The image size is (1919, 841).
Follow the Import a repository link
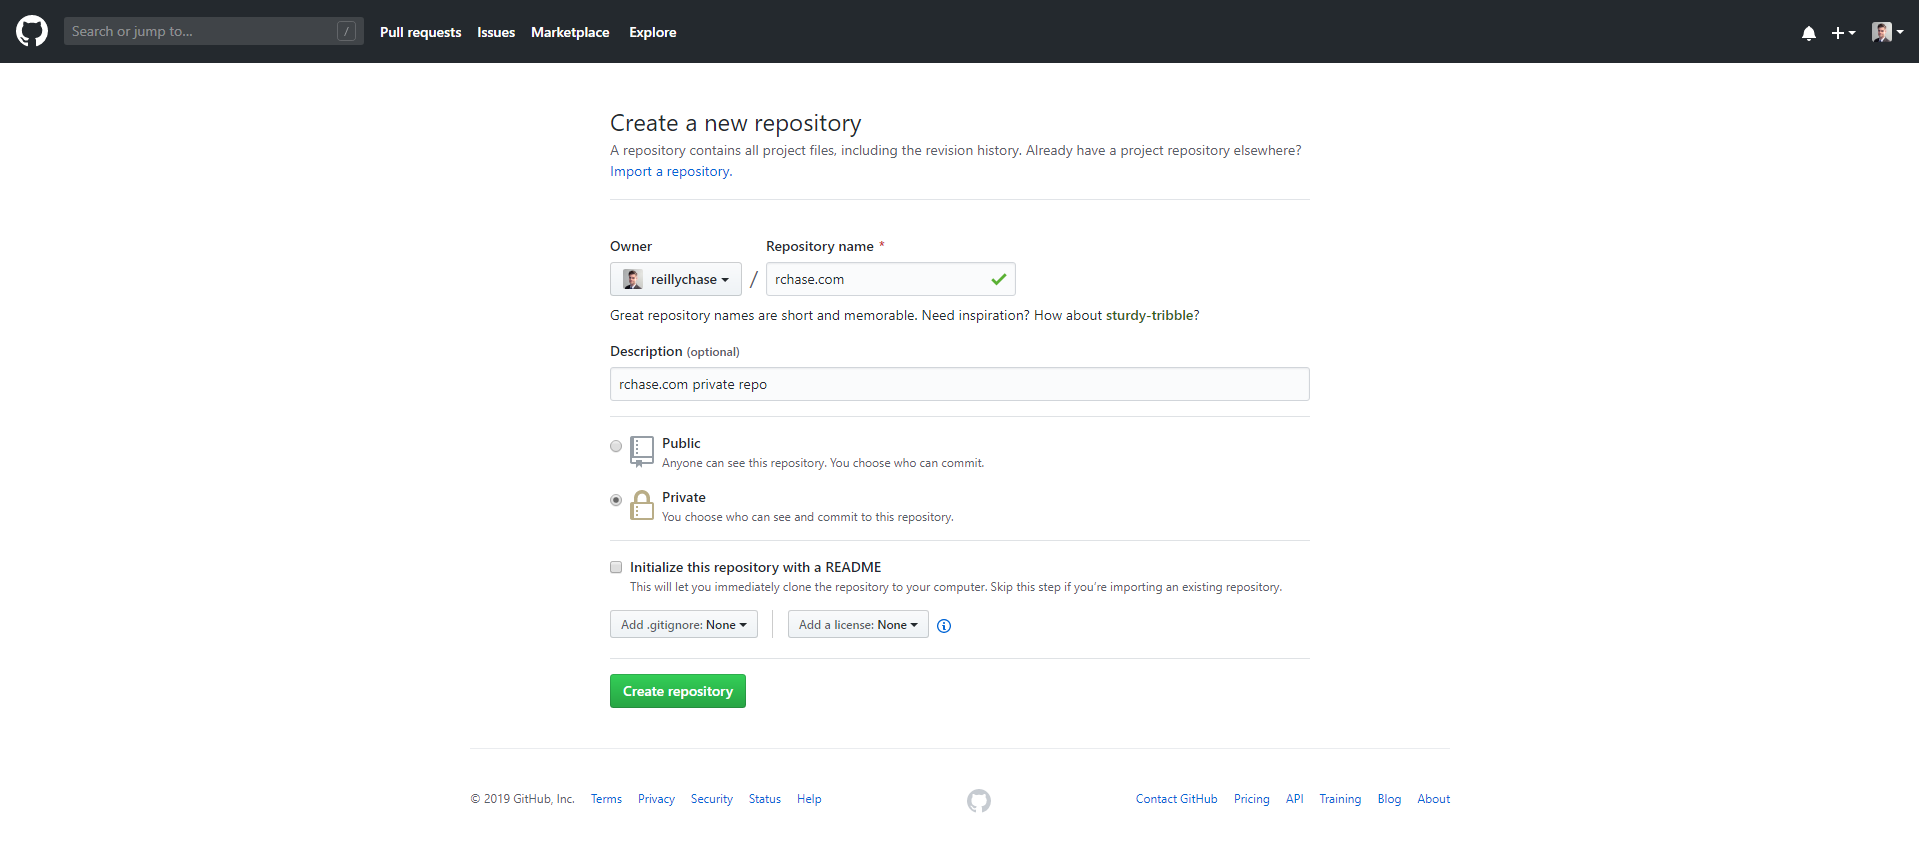click(x=671, y=171)
